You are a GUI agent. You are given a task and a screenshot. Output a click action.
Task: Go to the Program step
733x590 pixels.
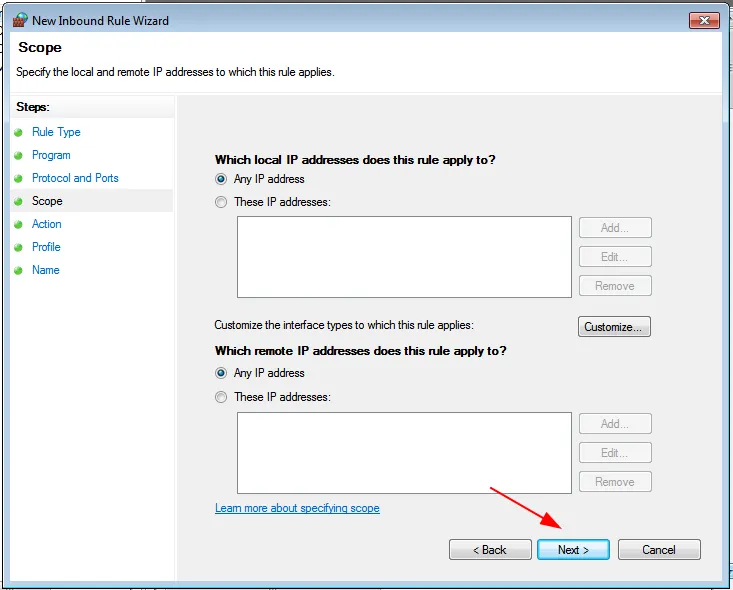point(51,155)
